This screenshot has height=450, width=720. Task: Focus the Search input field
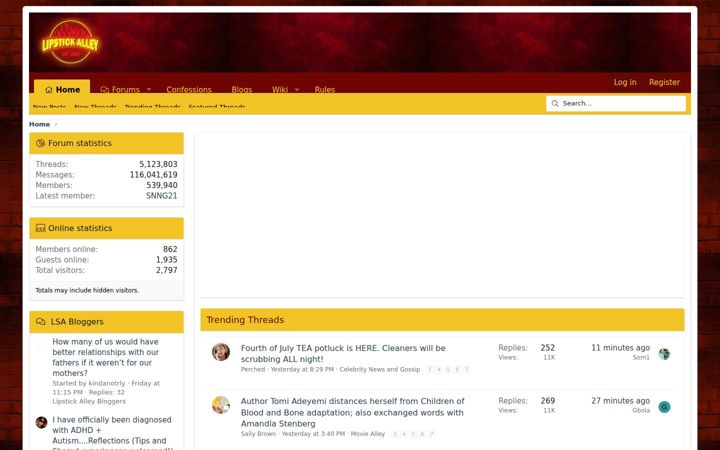(616, 104)
